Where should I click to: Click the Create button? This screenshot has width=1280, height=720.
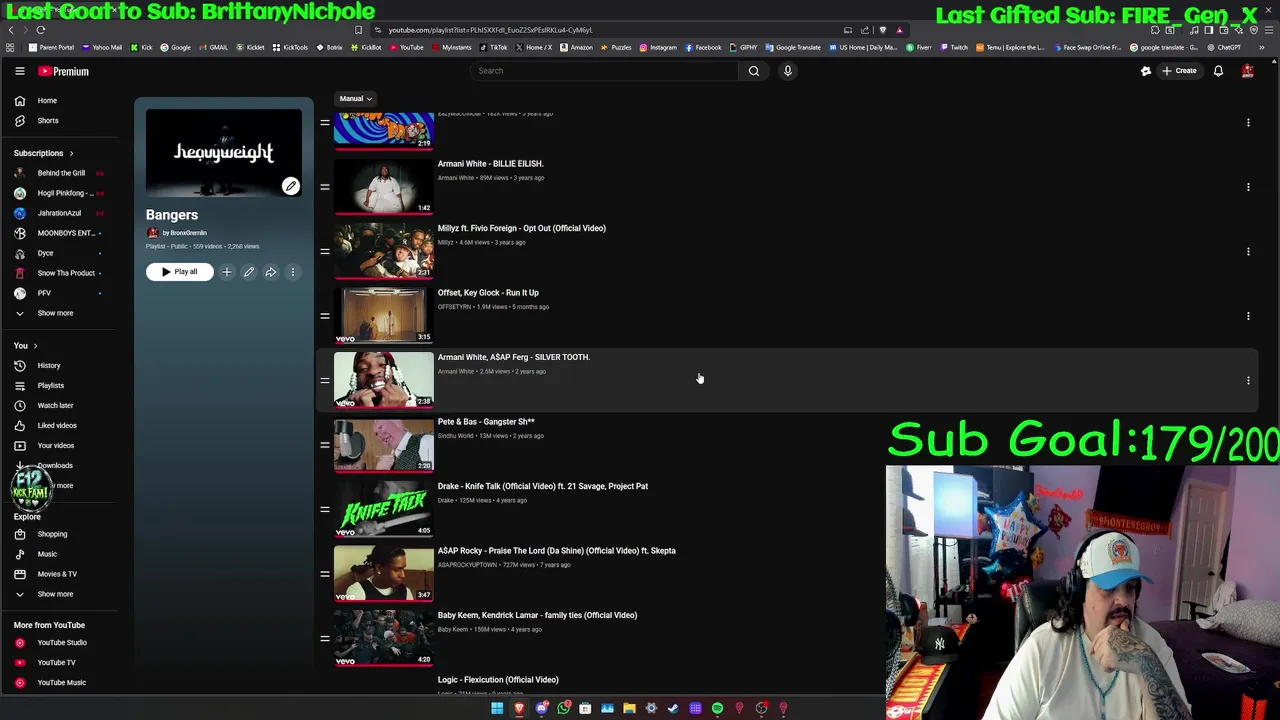[1179, 71]
